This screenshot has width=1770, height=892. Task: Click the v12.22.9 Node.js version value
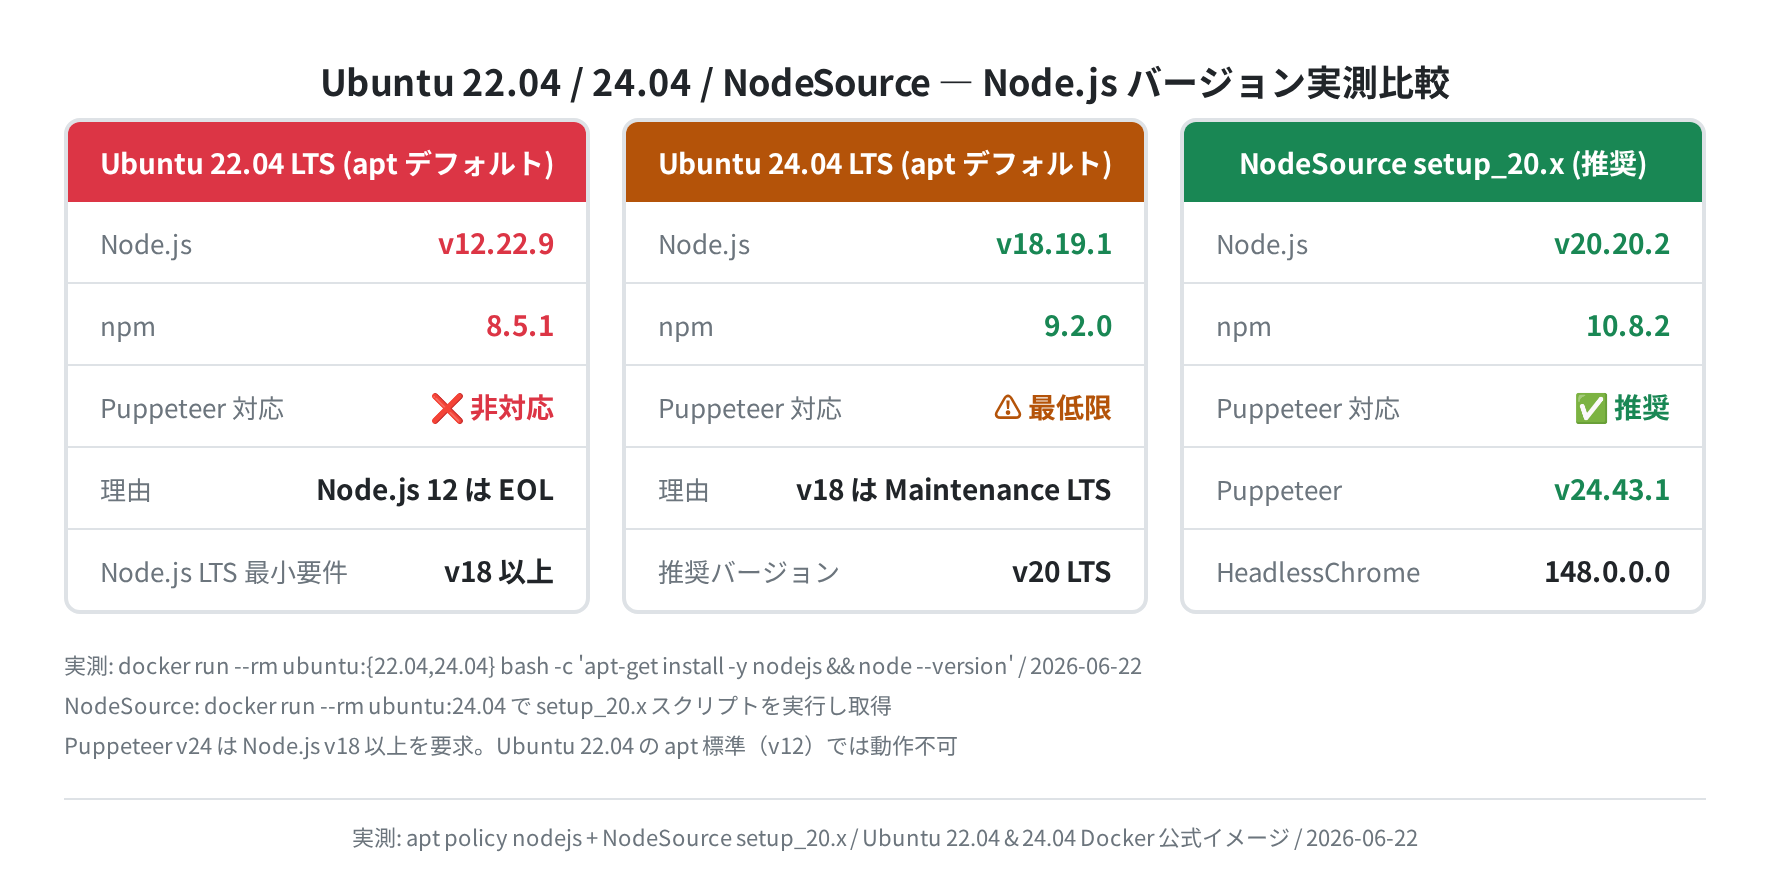coord(496,244)
